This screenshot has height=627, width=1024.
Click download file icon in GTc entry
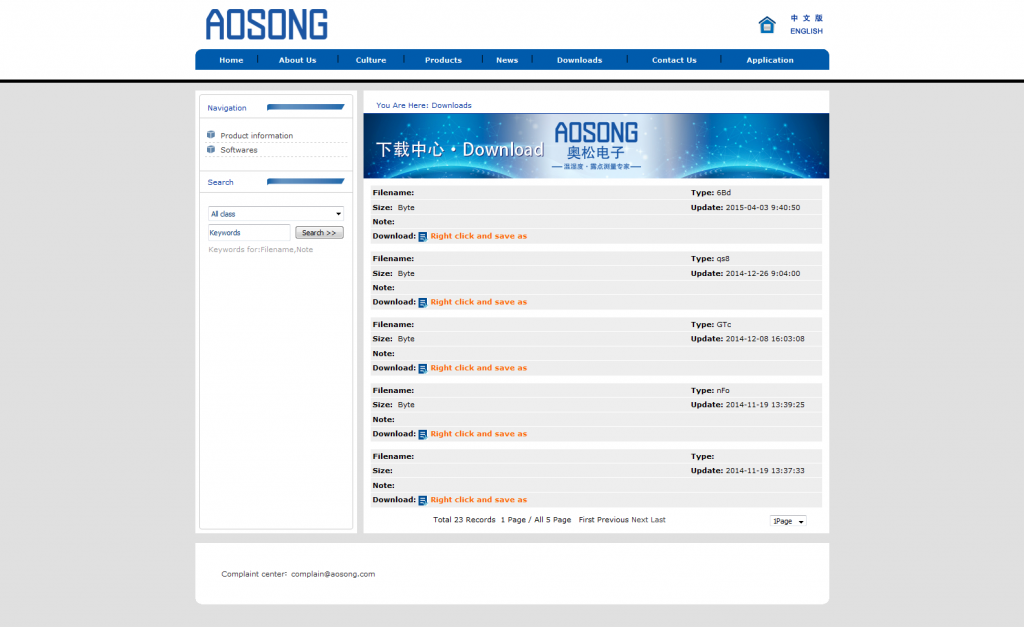423,368
